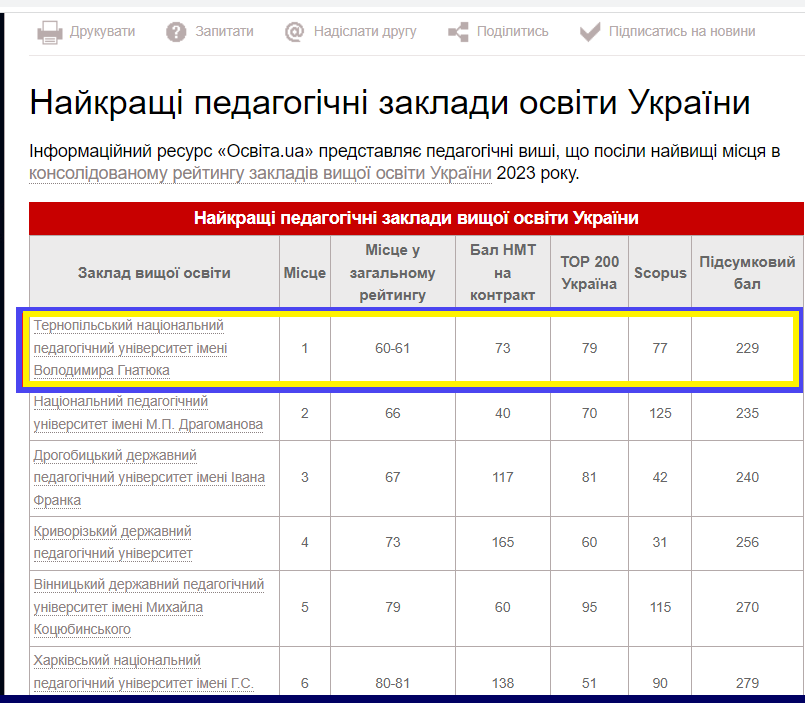Open Криворізький державний педагогічний університет link

pos(113,542)
